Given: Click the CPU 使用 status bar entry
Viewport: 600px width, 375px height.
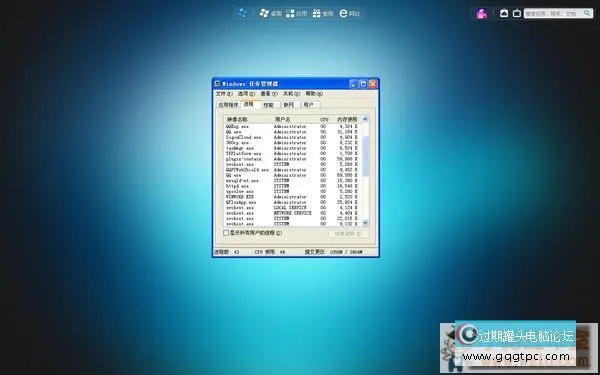Looking at the screenshot, I should point(270,252).
